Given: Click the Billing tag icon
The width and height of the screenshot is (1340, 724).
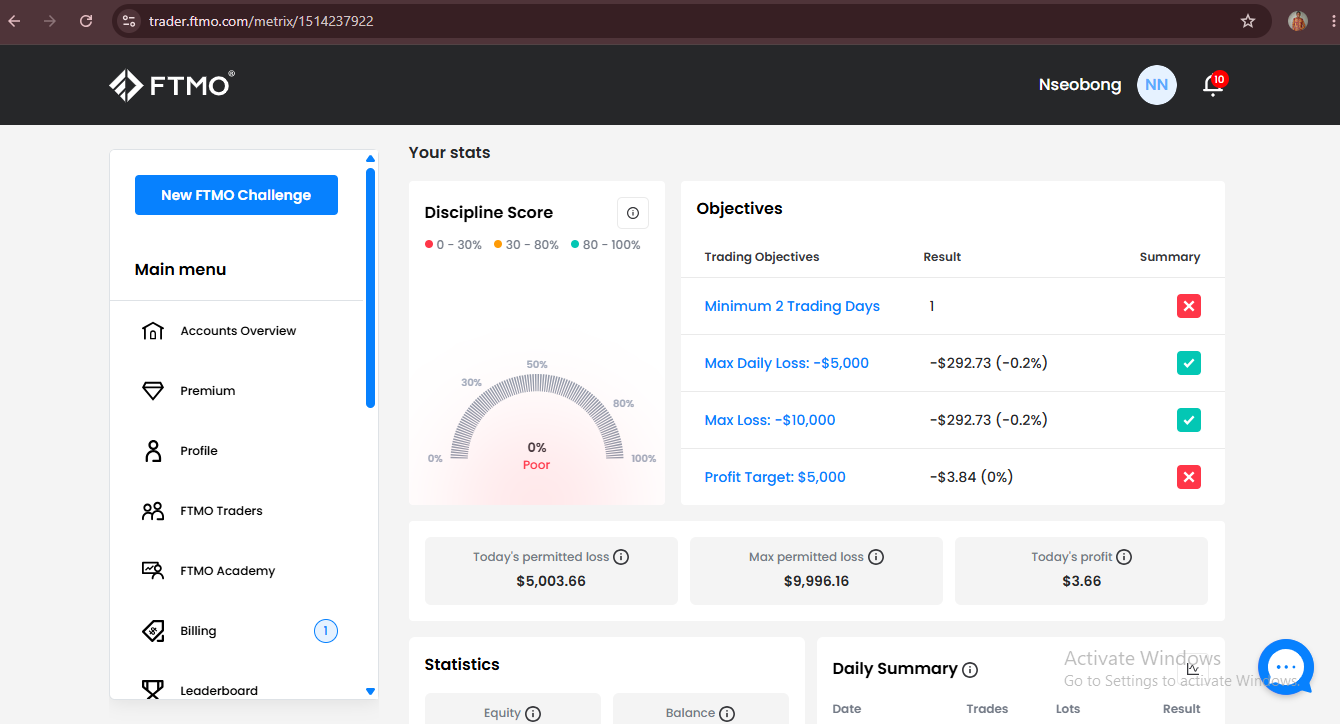Looking at the screenshot, I should click(153, 631).
